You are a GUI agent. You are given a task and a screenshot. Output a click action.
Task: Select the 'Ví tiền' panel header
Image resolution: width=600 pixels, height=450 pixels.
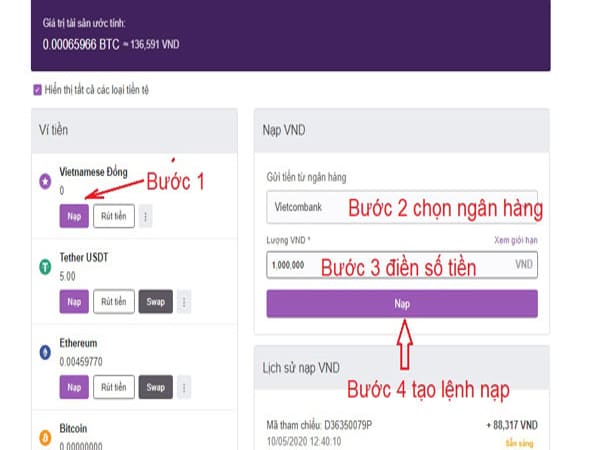[x=134, y=130]
